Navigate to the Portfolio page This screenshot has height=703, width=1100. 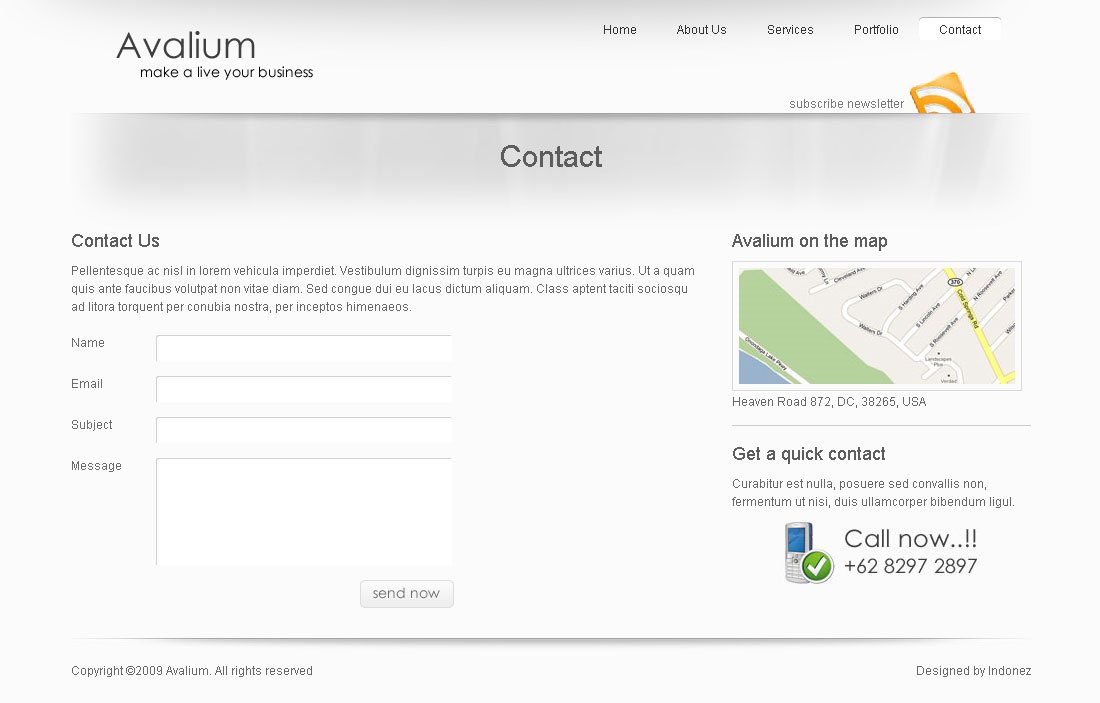876,30
